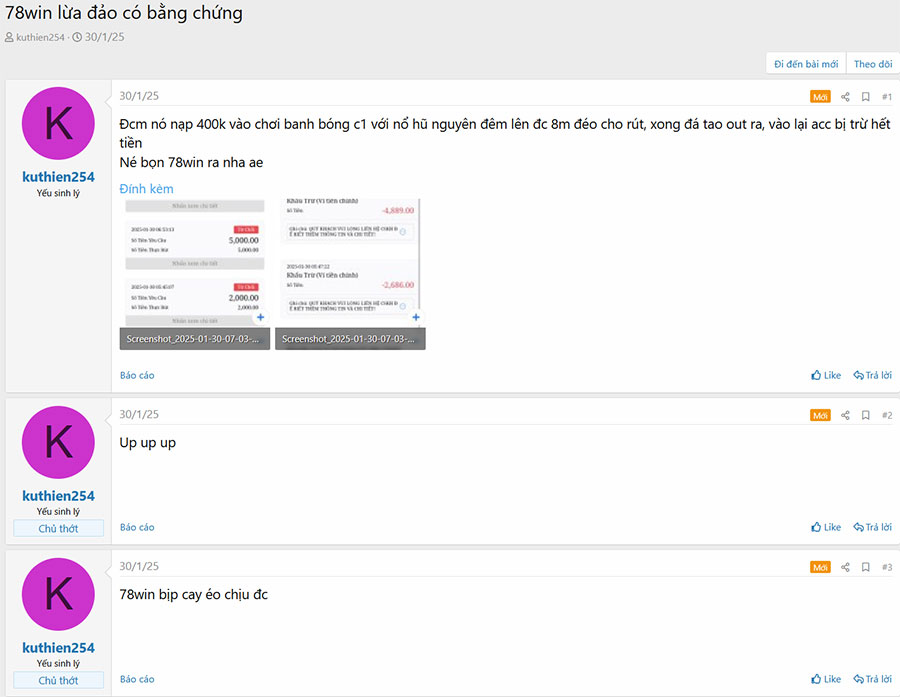
Task: Follow the thread with Theo dõi
Action: click(x=873, y=64)
